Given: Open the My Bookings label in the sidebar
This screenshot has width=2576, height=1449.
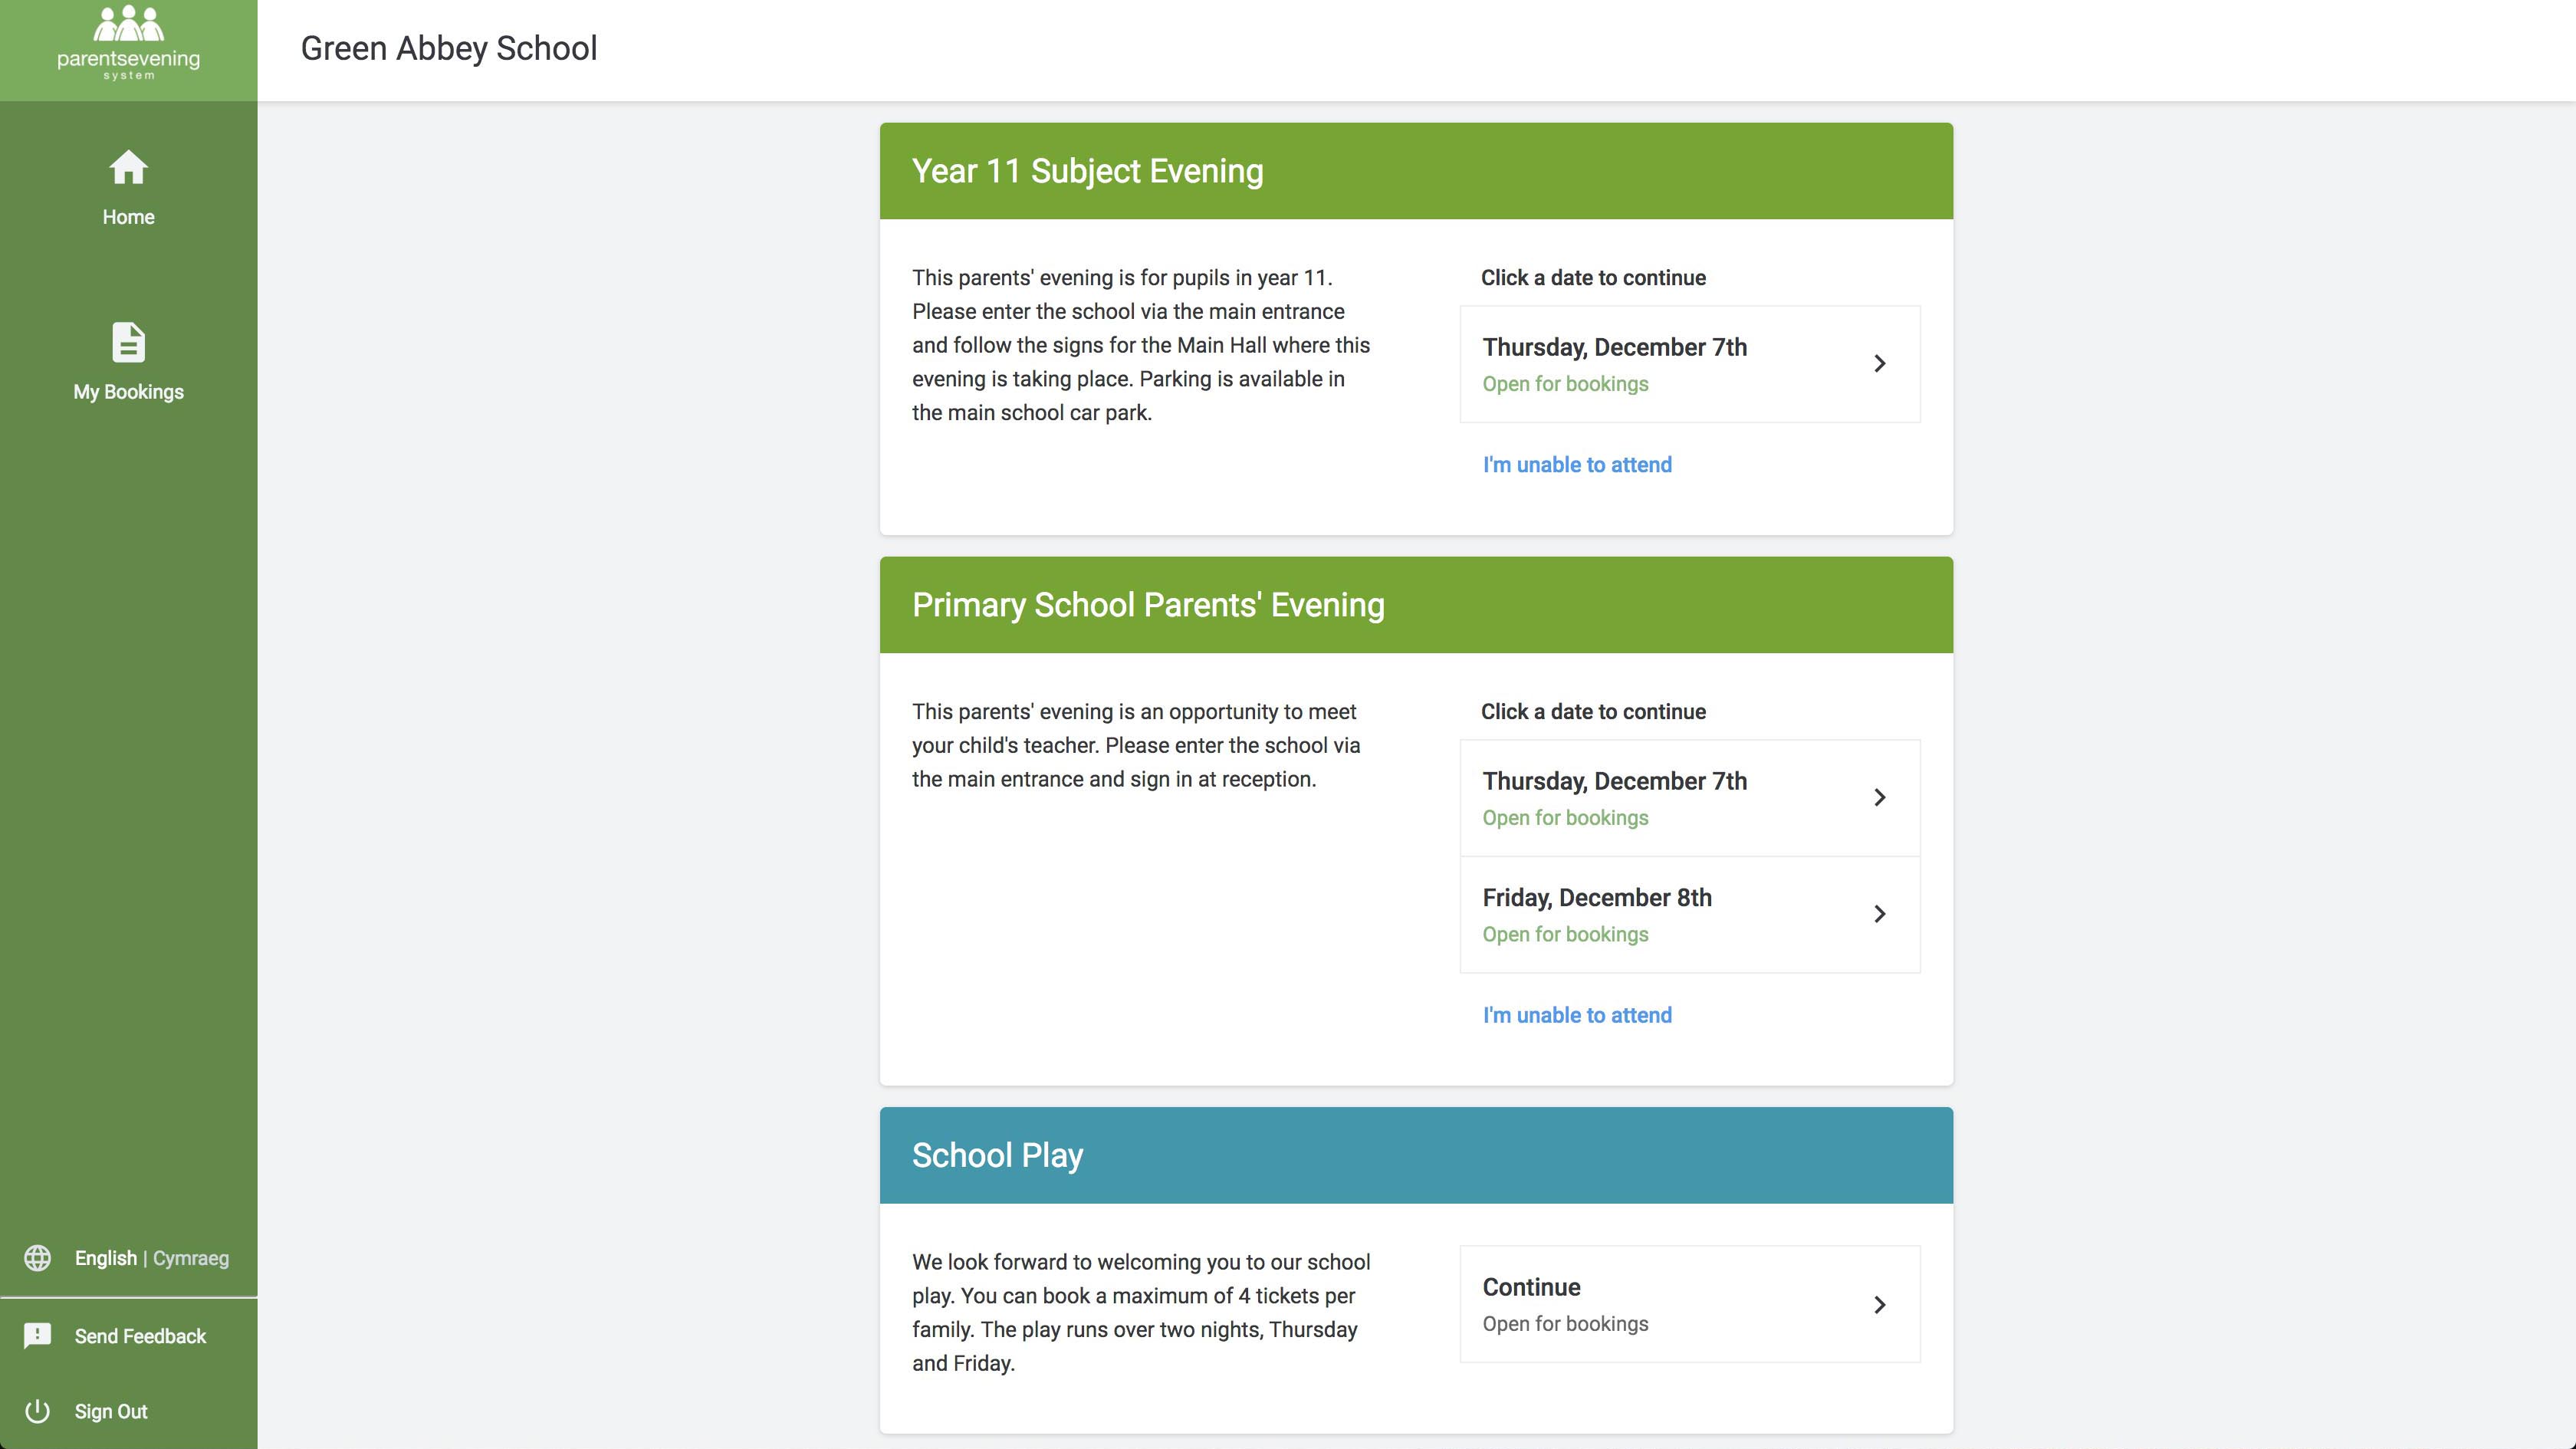Looking at the screenshot, I should pyautogui.click(x=128, y=392).
